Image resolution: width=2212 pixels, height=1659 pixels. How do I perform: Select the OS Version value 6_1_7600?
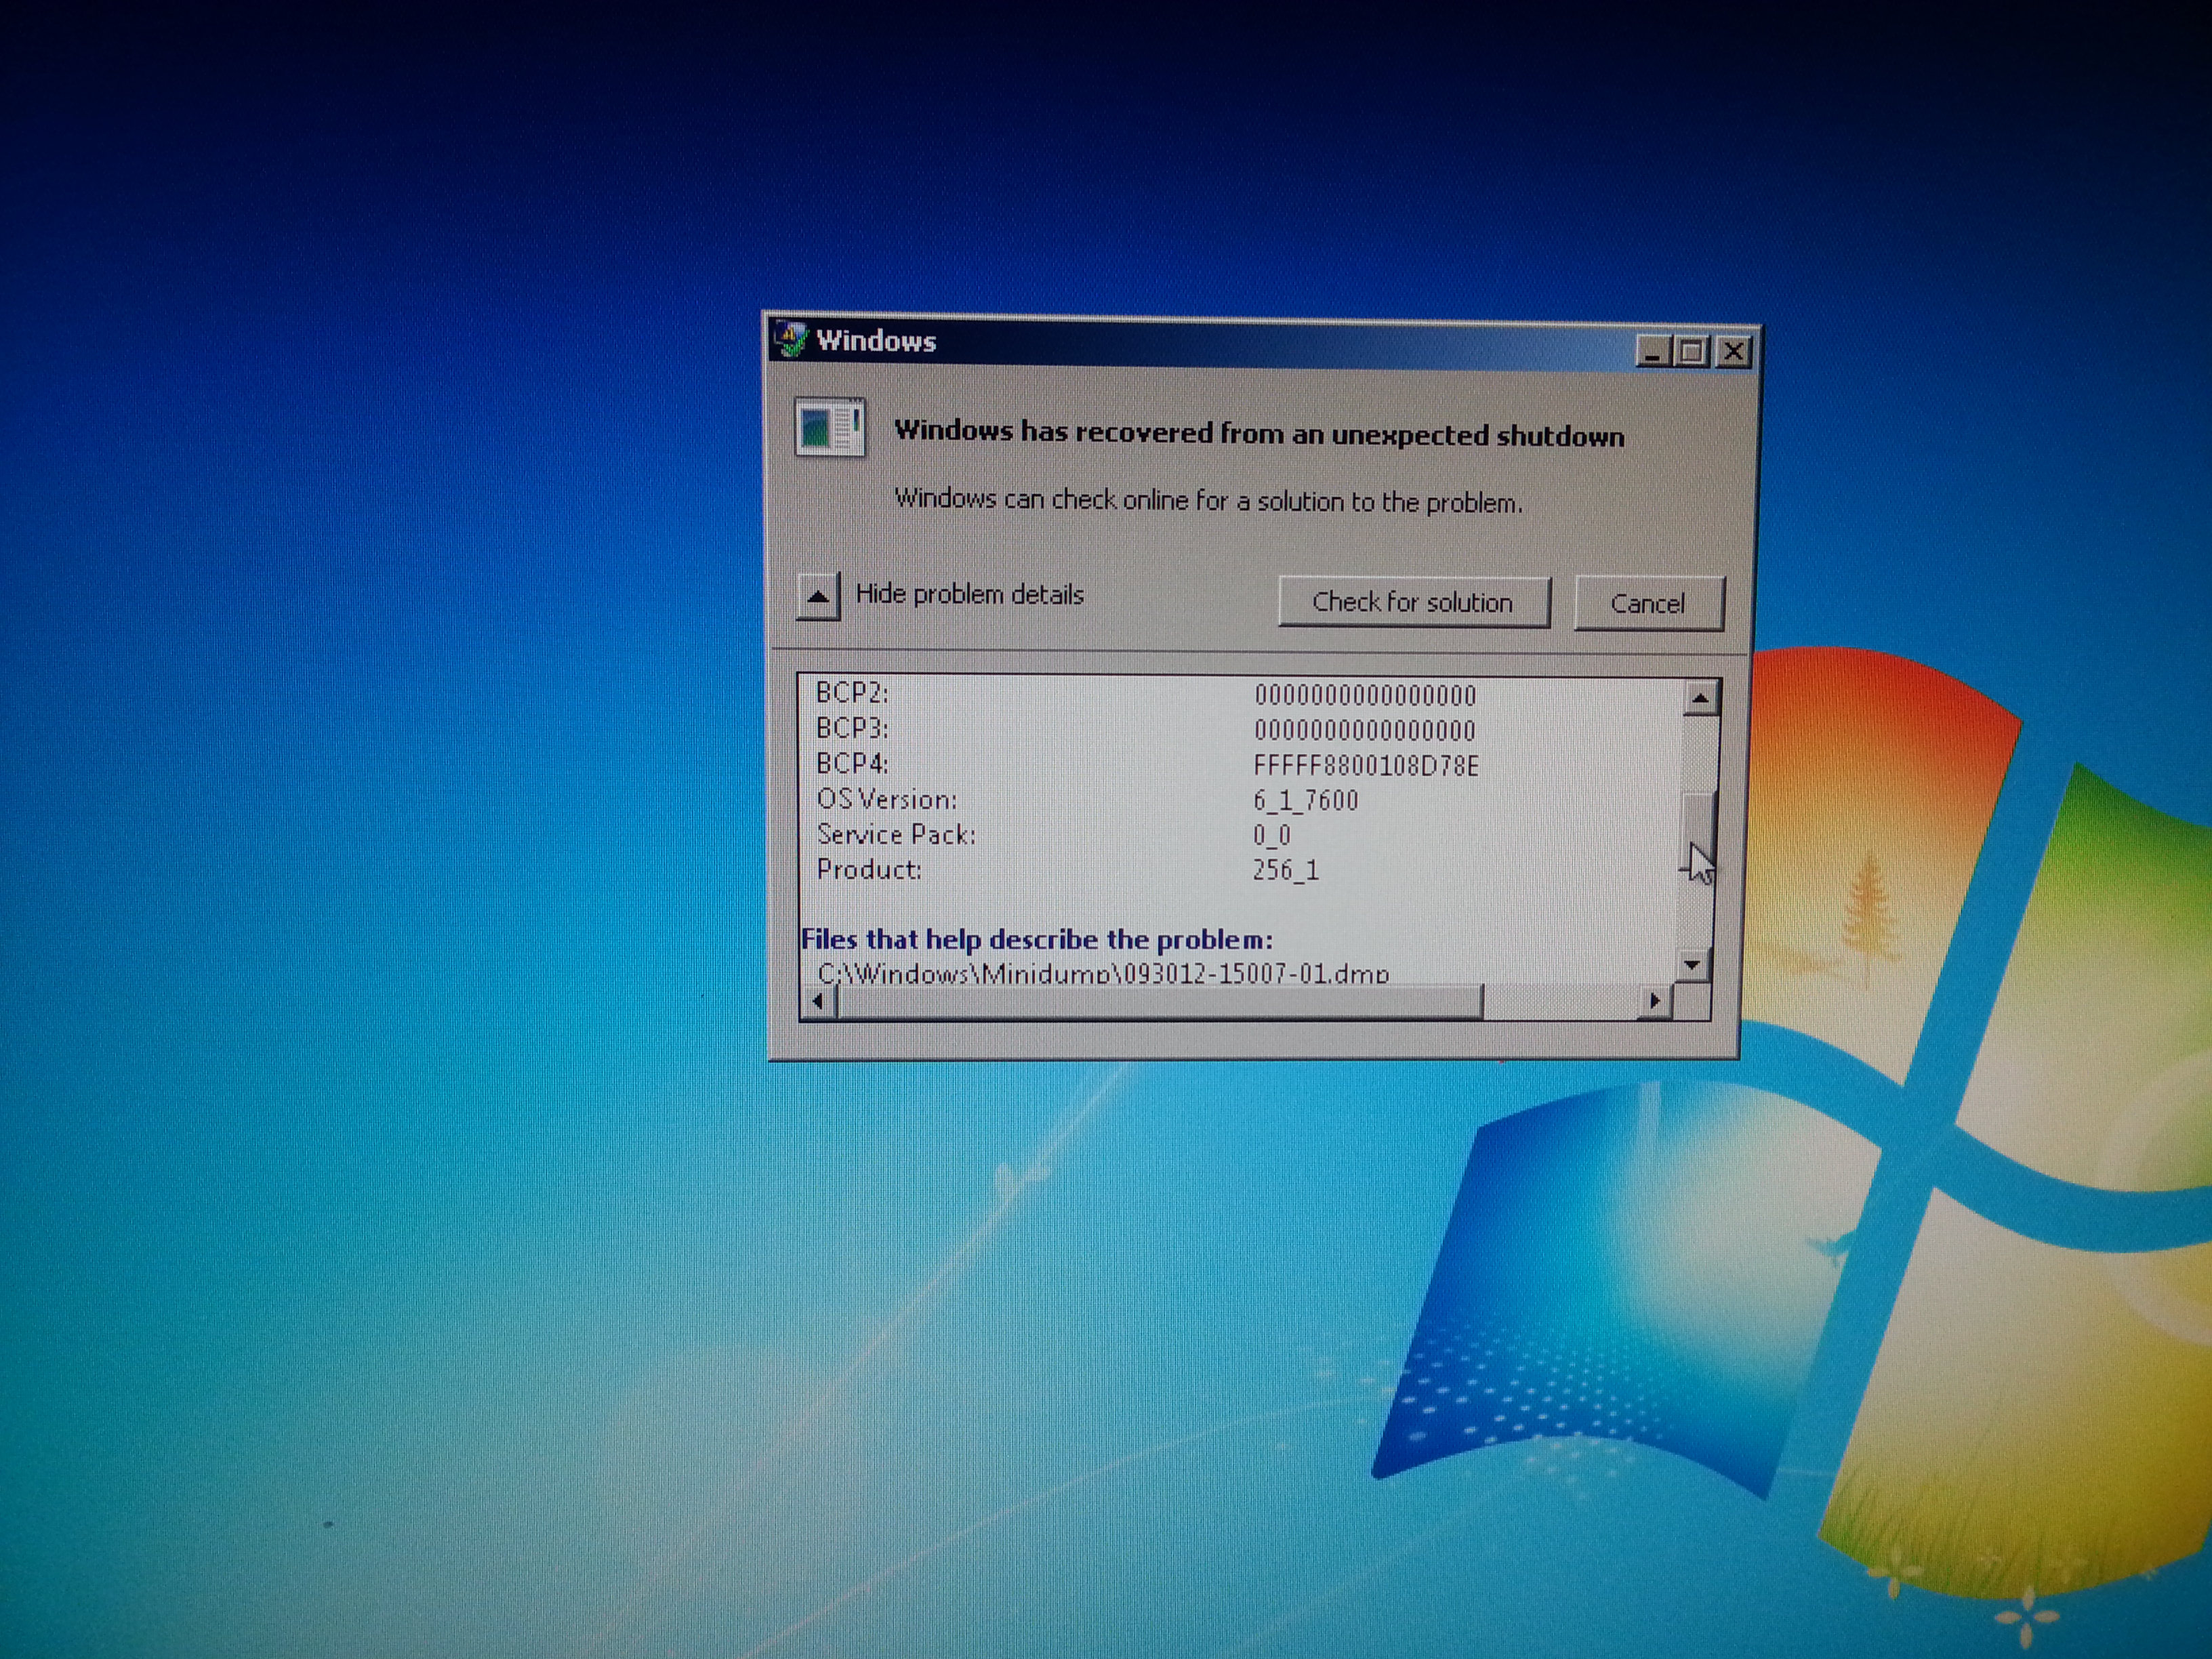coord(1305,801)
